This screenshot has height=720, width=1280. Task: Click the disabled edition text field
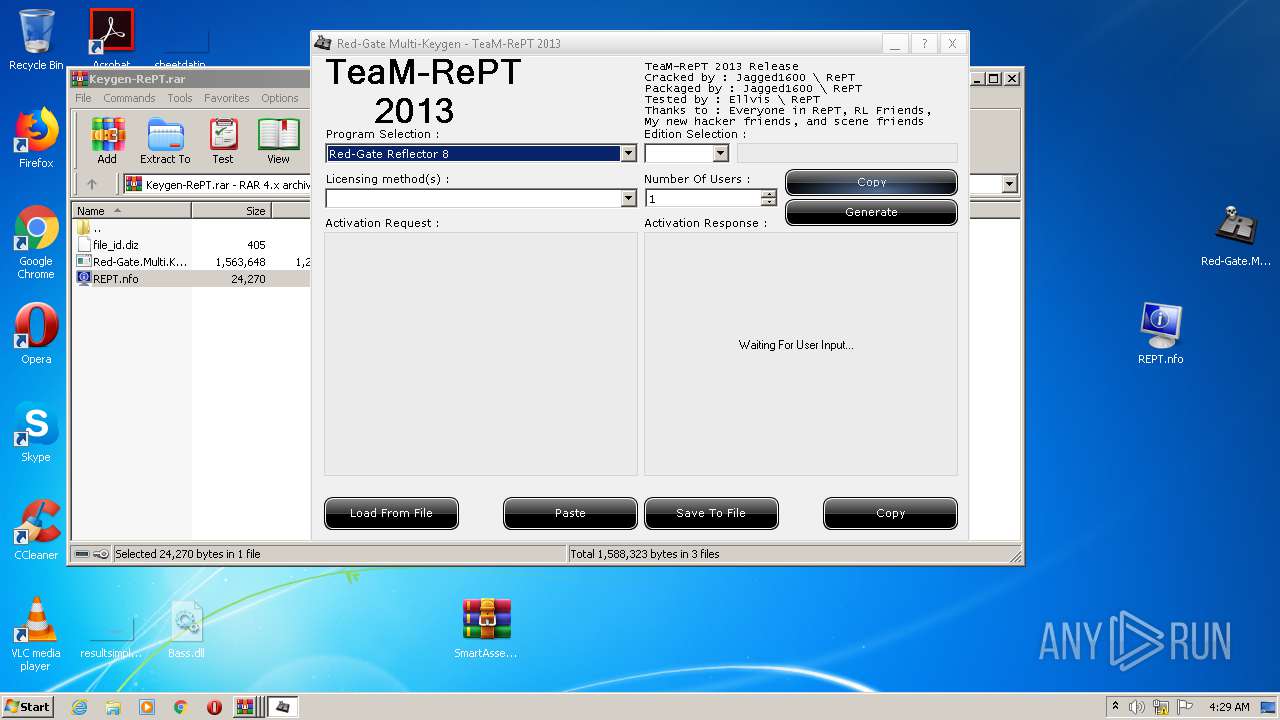pos(847,154)
